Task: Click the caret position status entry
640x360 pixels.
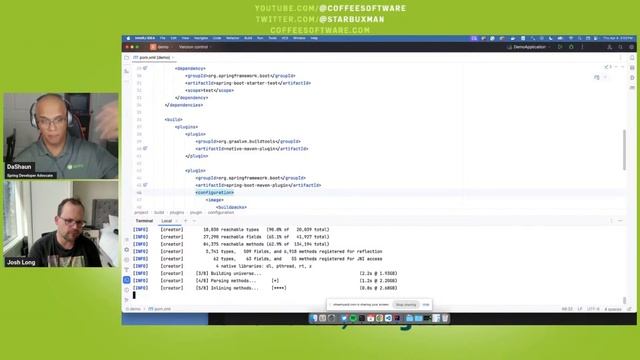Action: pyautogui.click(x=567, y=309)
